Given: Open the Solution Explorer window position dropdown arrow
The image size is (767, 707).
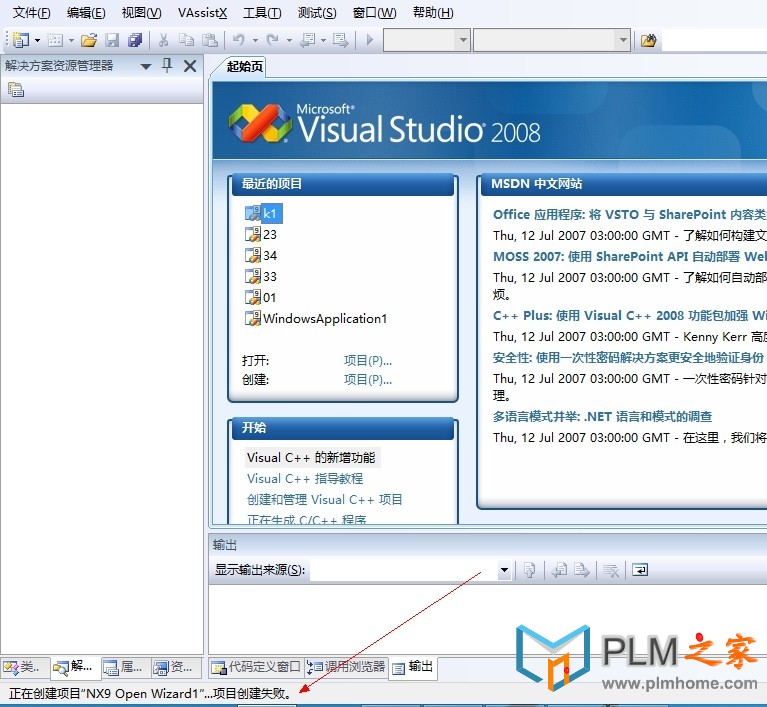Looking at the screenshot, I should click(x=146, y=67).
